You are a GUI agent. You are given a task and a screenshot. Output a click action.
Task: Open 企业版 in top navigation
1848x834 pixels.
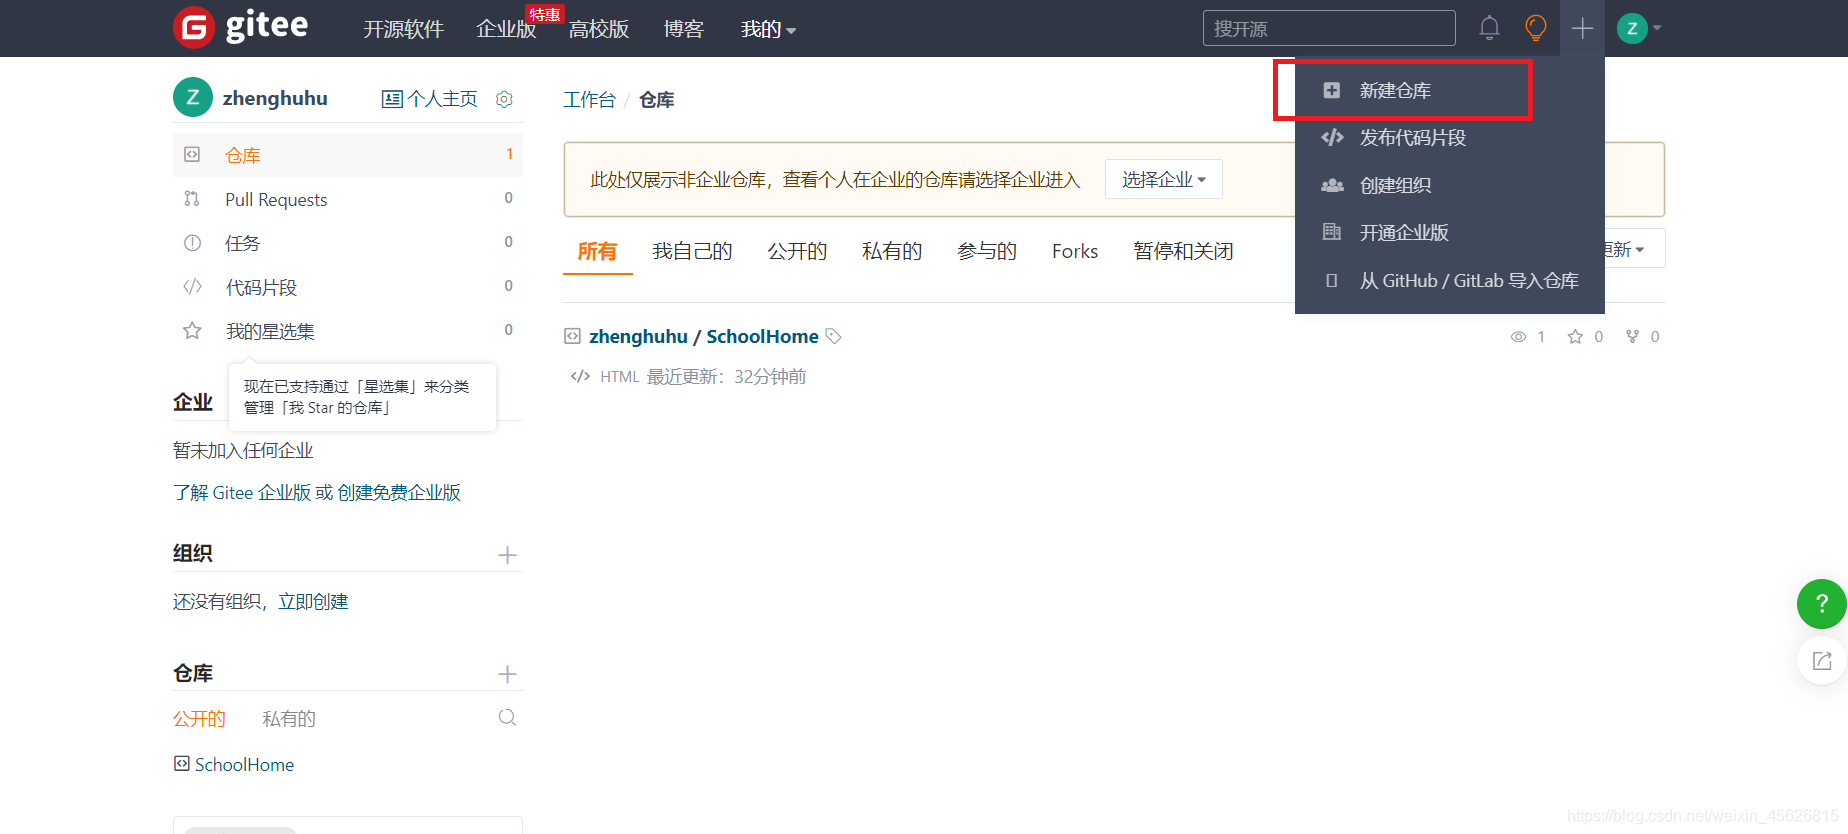click(x=506, y=29)
